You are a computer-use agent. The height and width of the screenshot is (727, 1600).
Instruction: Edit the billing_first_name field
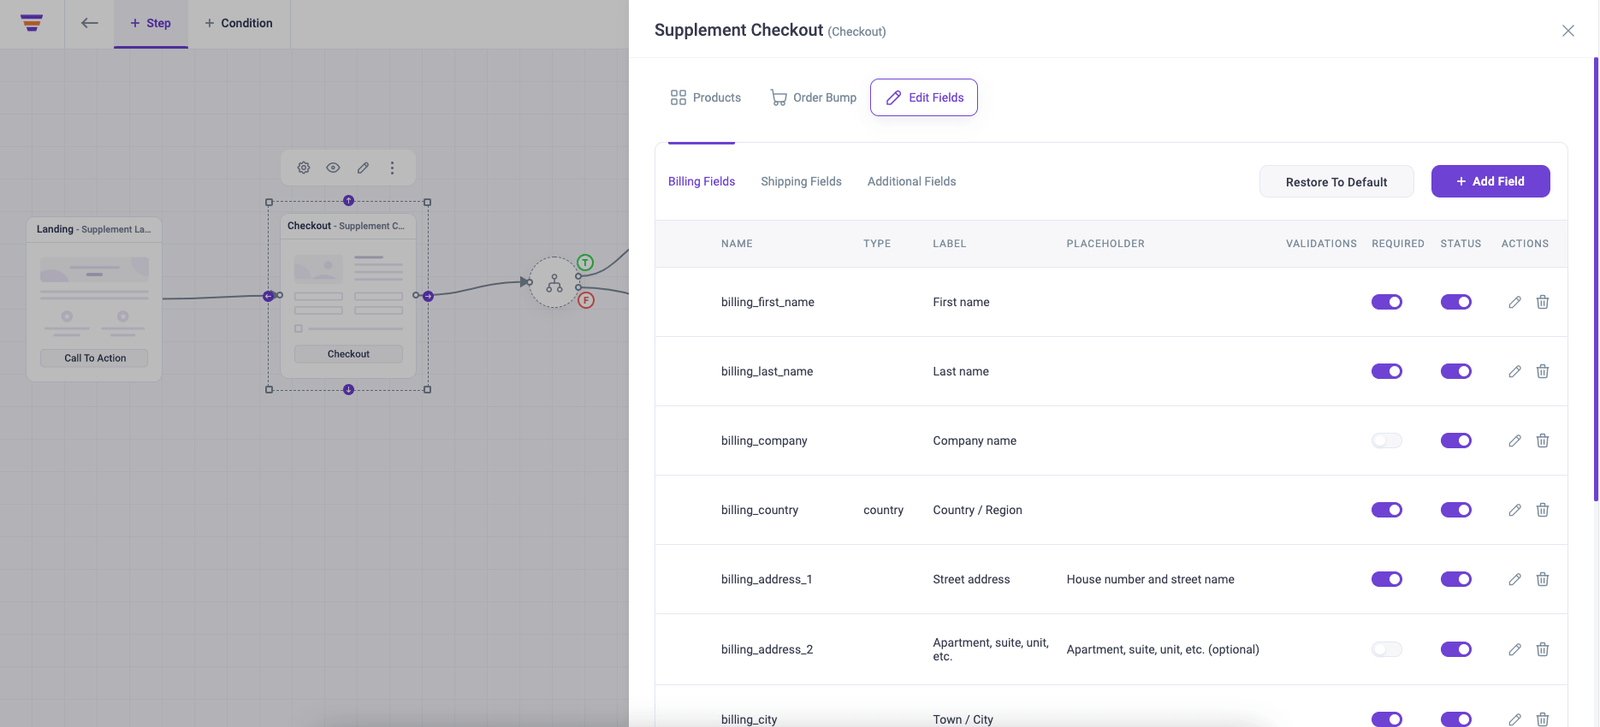pos(1514,302)
